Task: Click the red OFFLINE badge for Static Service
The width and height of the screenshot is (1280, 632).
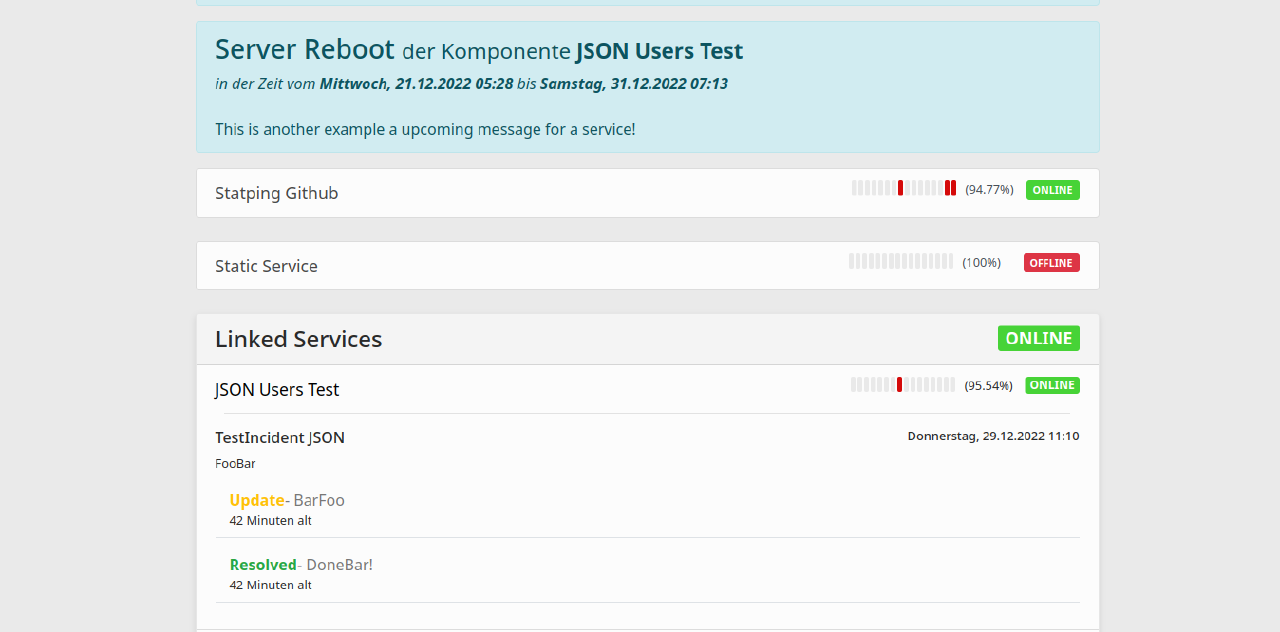Action: (1051, 263)
